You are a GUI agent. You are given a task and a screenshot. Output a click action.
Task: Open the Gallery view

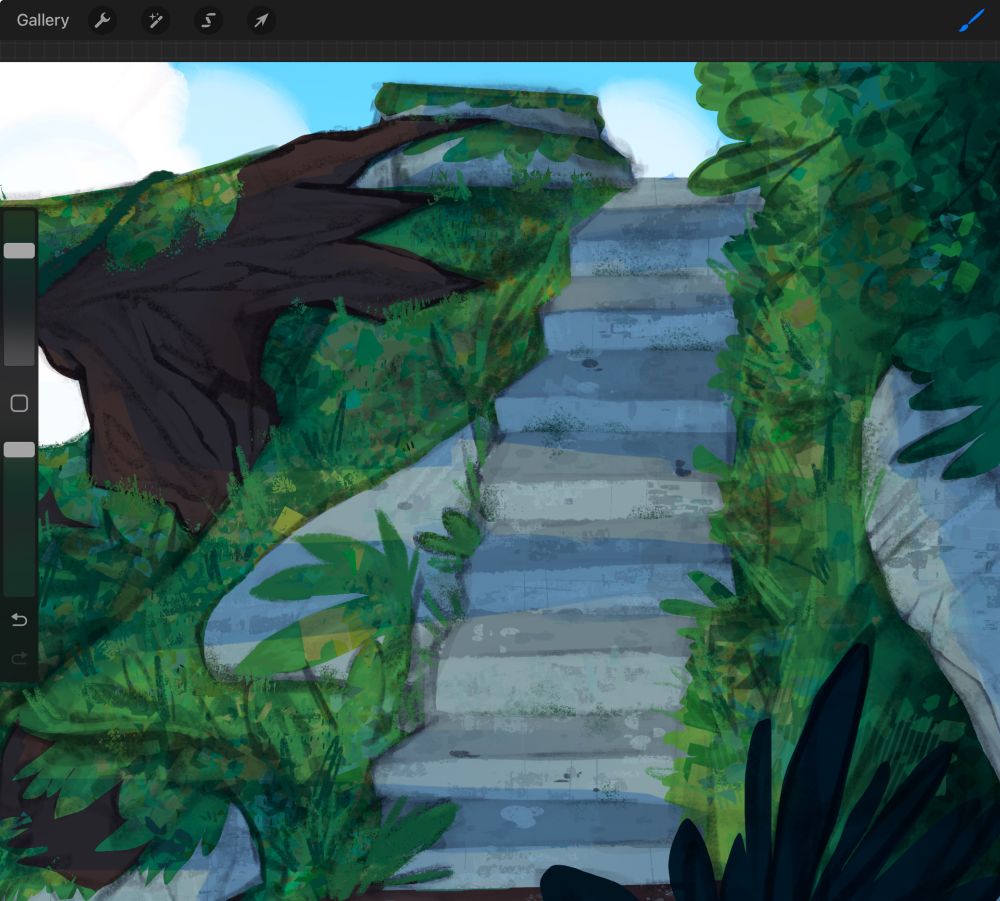tap(43, 20)
